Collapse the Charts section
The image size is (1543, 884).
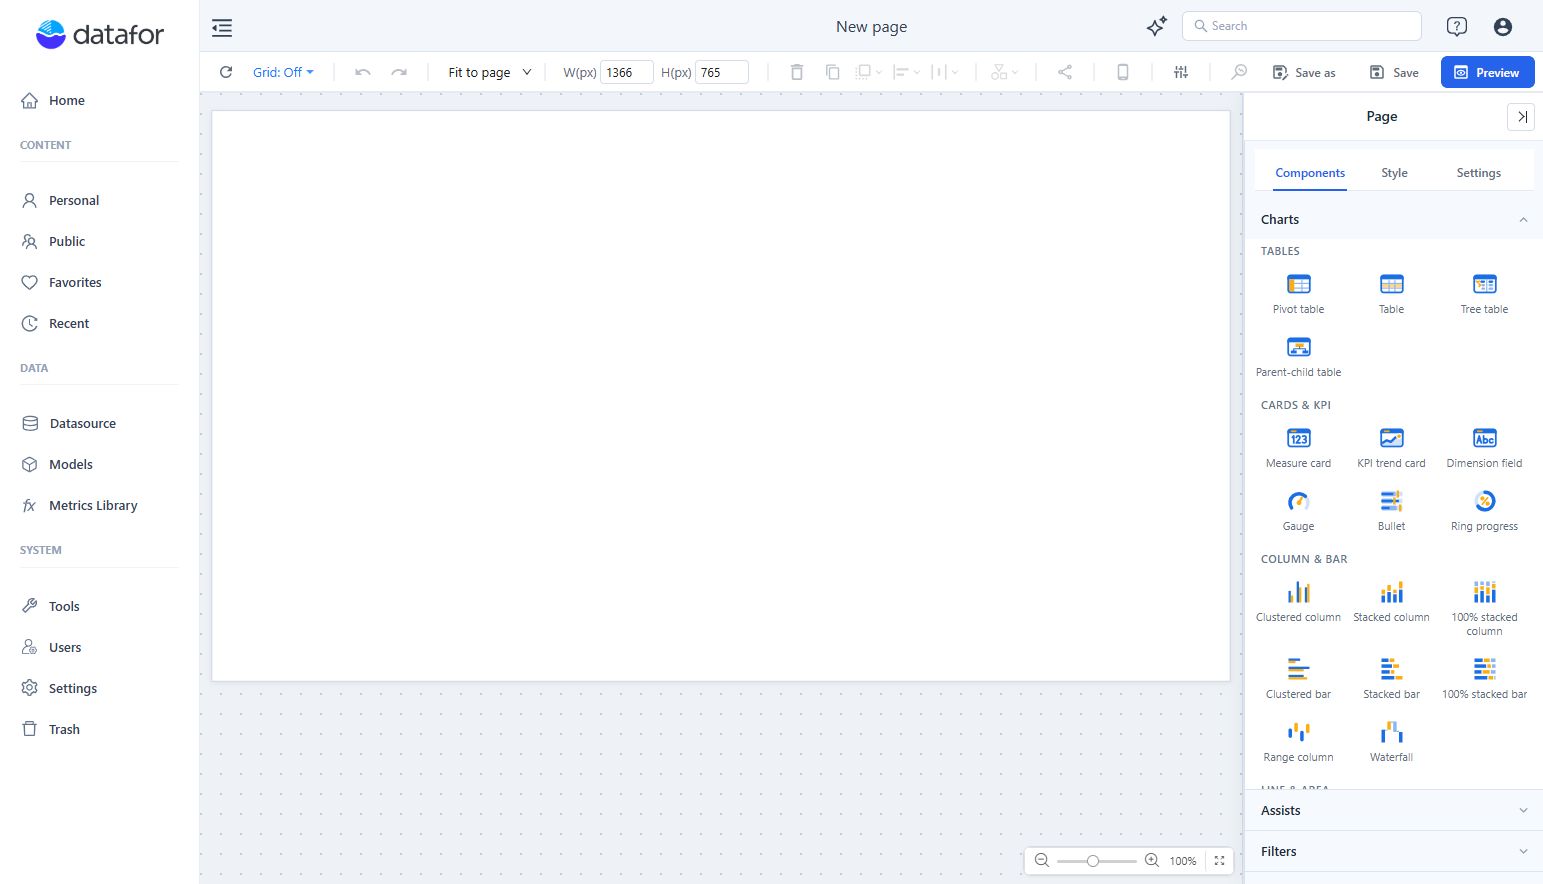click(x=1393, y=219)
